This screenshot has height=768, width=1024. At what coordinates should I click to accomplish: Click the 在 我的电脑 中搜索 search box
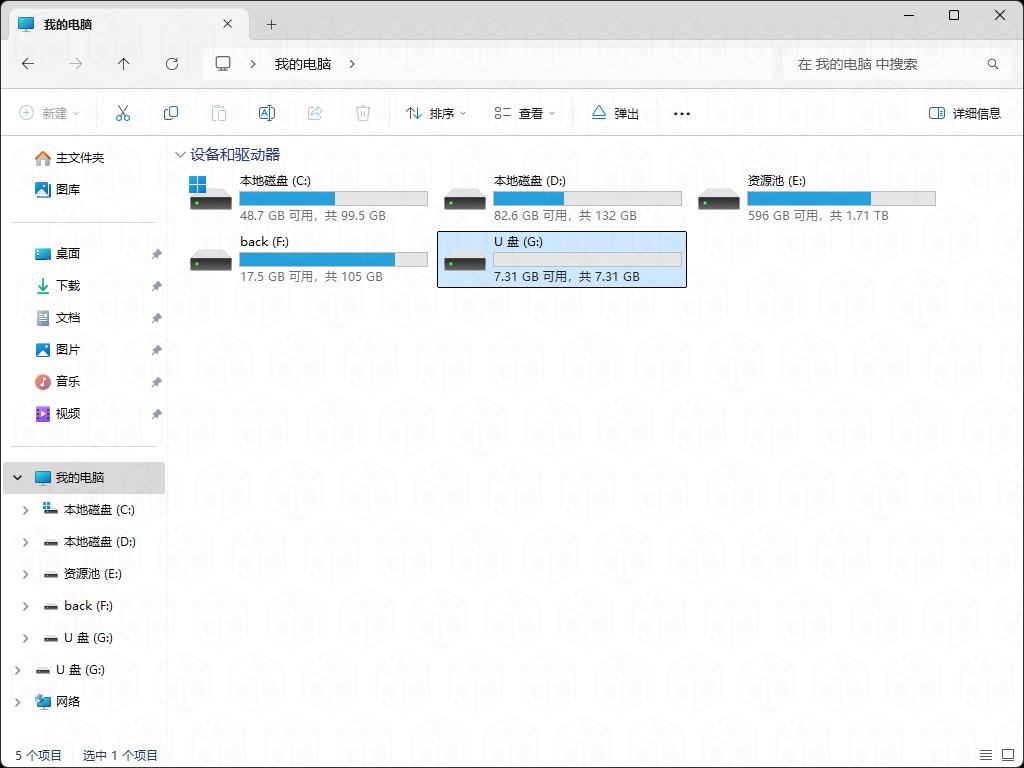point(885,64)
